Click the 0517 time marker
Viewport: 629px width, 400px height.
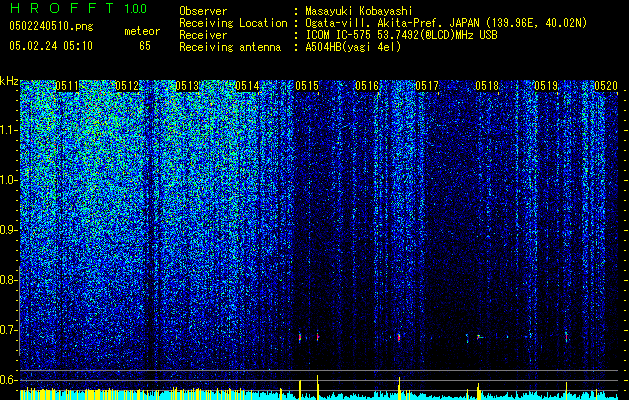pyautogui.click(x=427, y=86)
